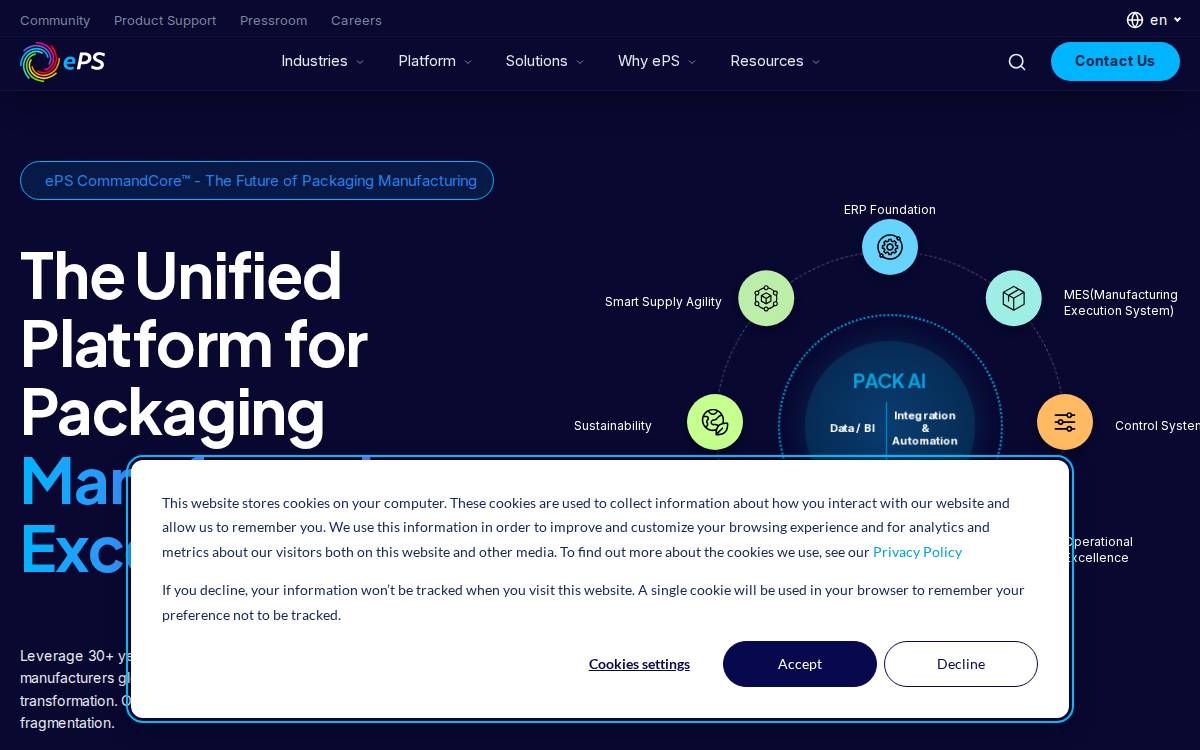This screenshot has width=1200, height=750.
Task: Open the Careers link
Action: pyautogui.click(x=356, y=20)
